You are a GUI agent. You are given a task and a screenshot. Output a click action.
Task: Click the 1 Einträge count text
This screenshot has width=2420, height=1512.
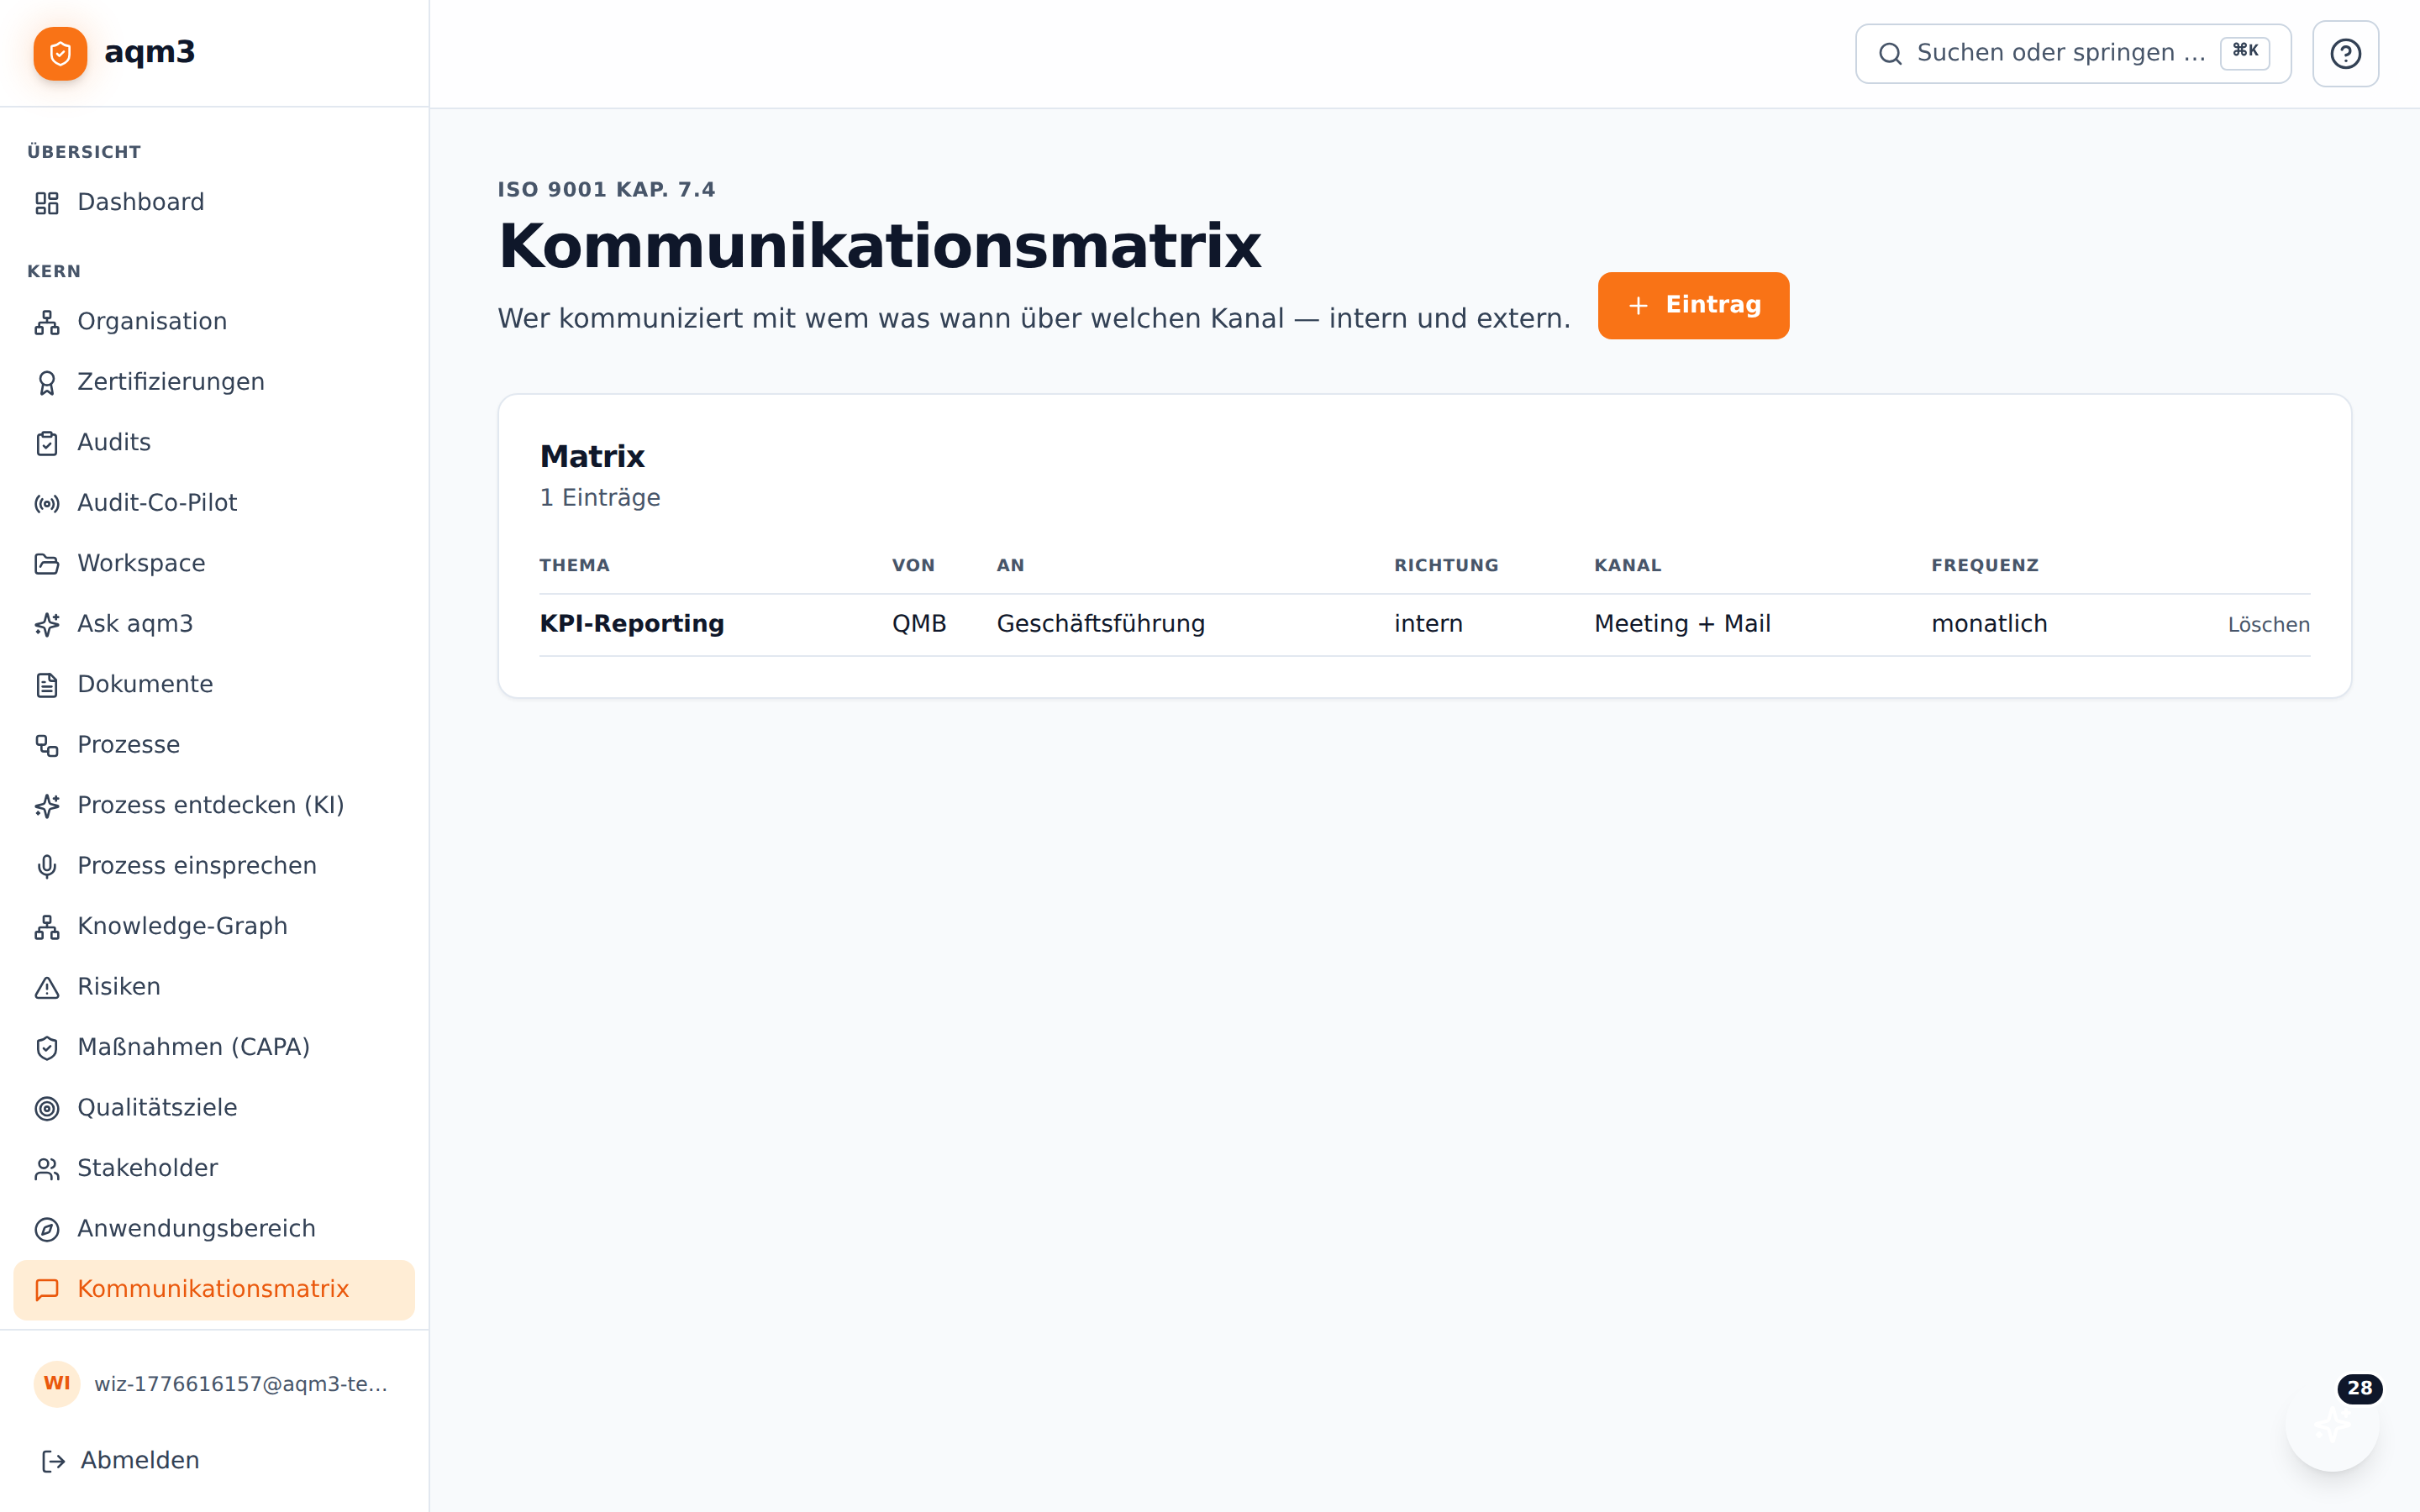(600, 498)
